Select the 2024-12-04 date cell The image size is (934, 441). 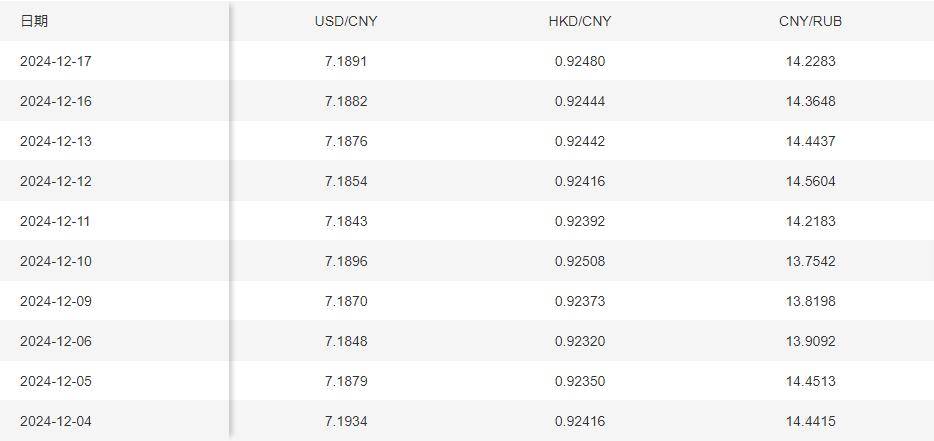point(56,421)
